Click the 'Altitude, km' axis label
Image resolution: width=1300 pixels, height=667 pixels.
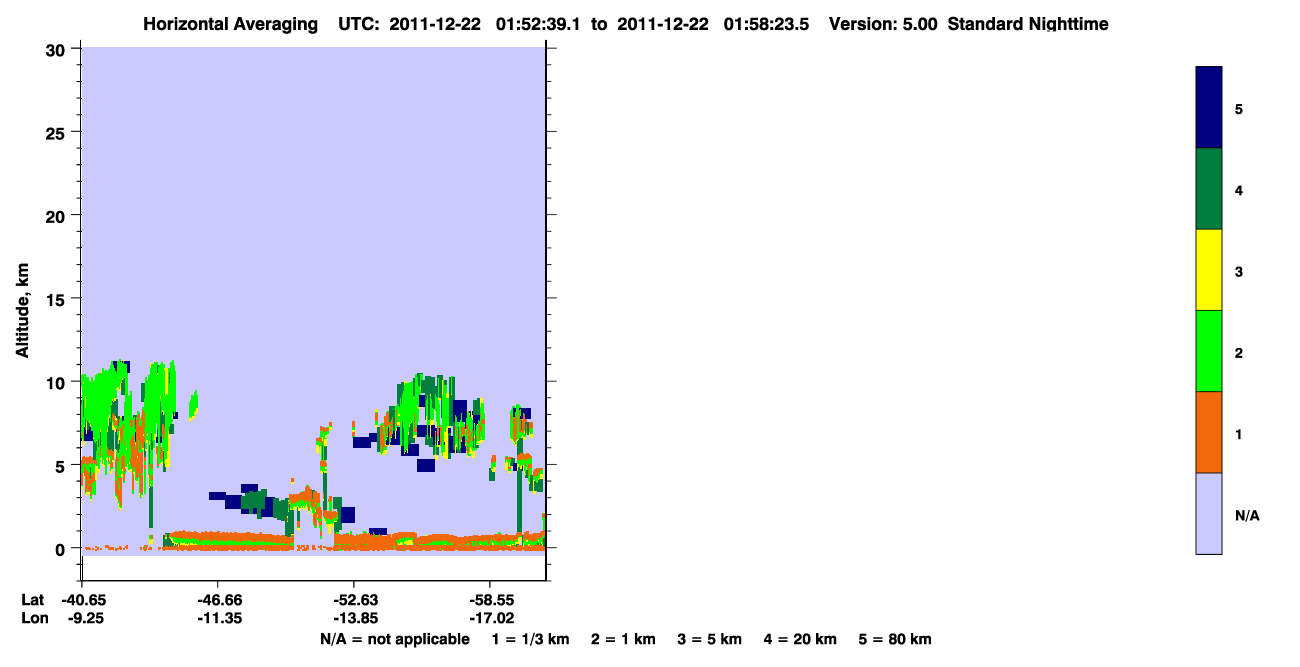(22, 313)
